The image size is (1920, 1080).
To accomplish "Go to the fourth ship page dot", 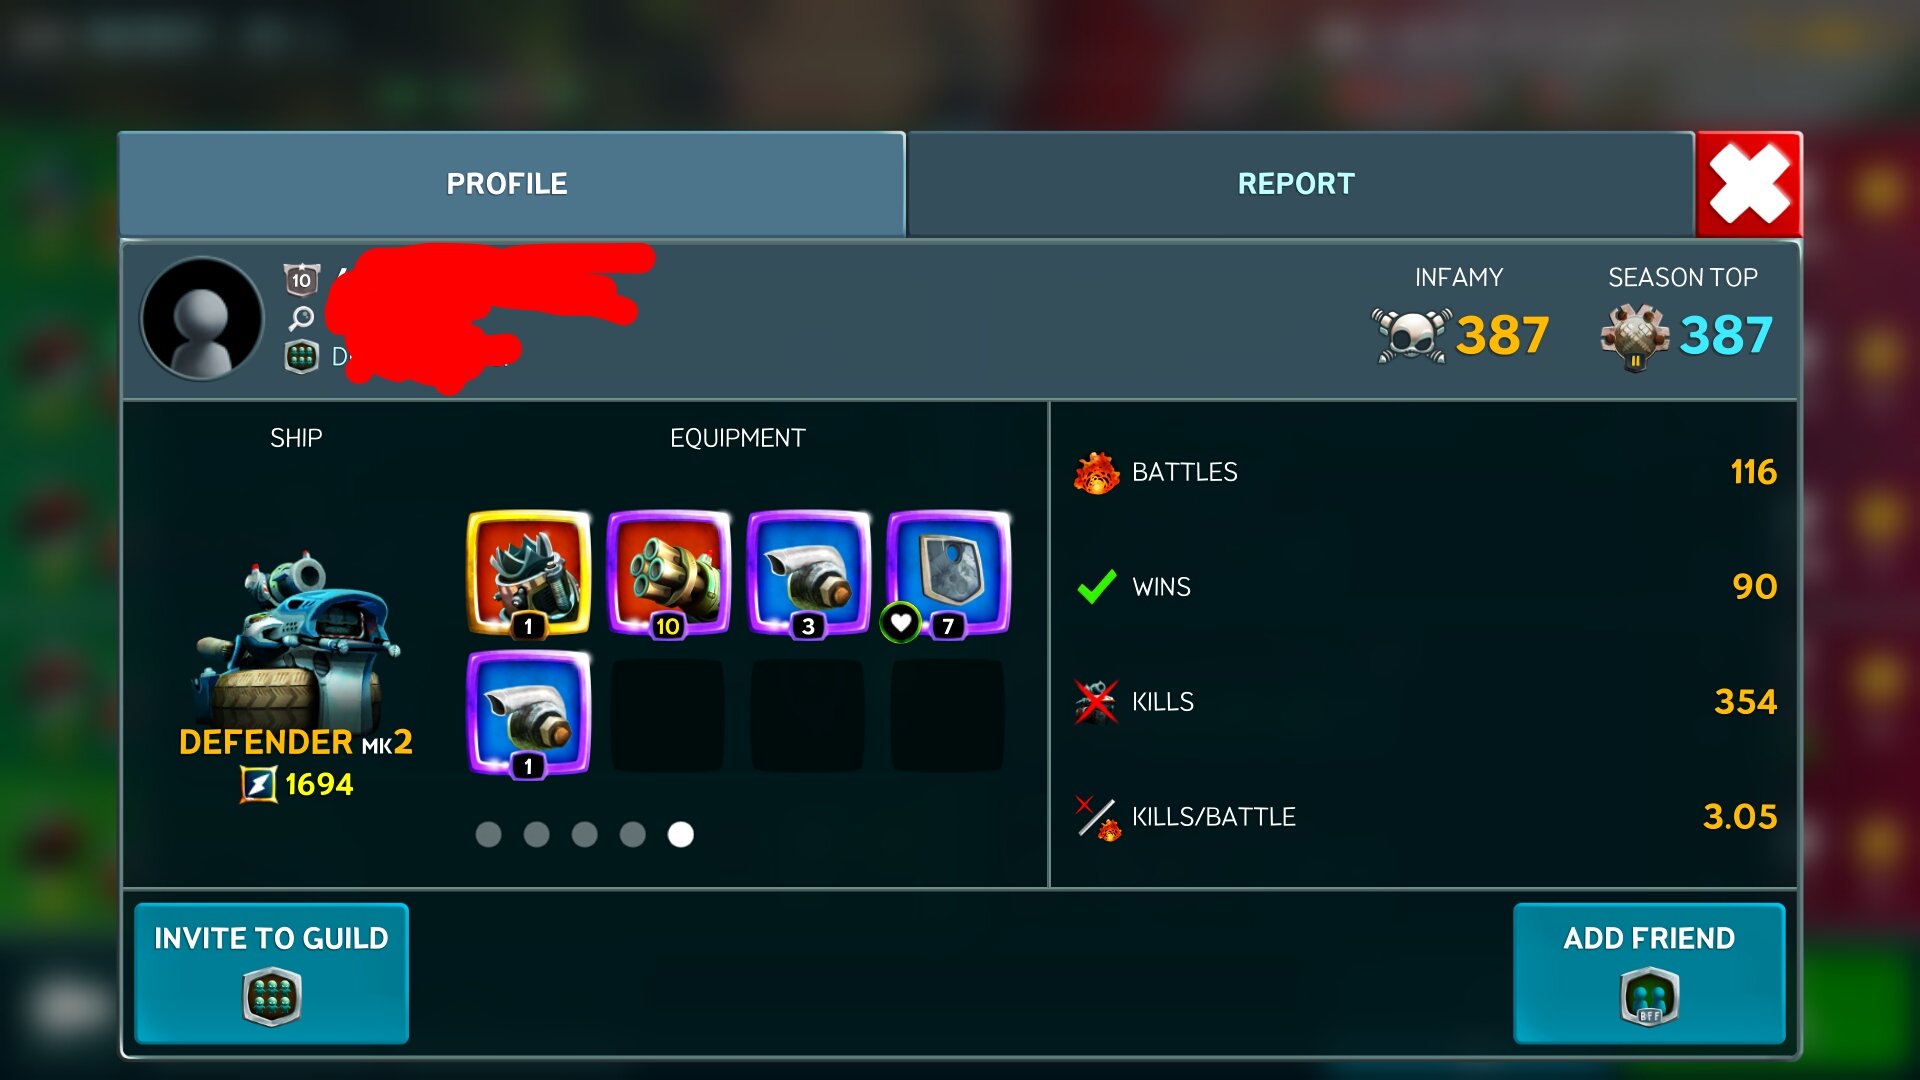I will pos(632,834).
